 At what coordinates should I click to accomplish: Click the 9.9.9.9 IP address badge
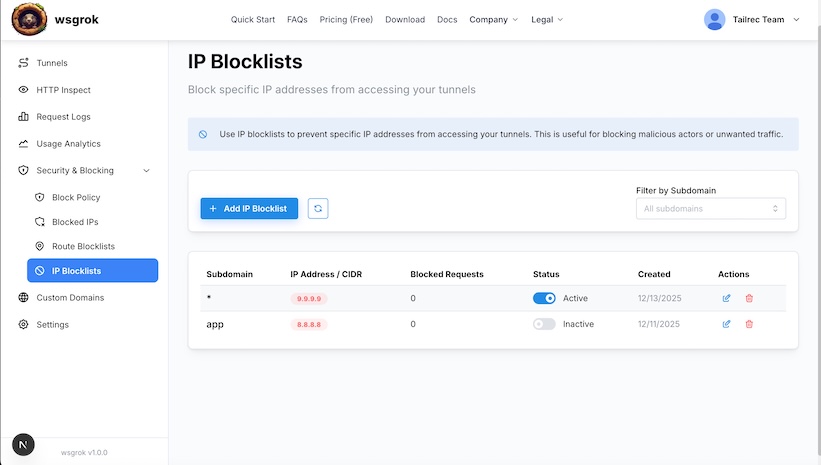[x=309, y=298]
